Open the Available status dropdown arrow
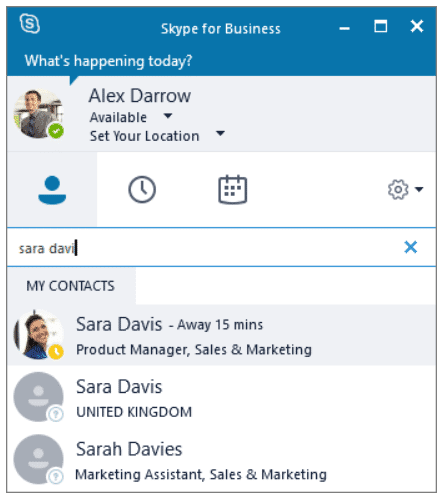 (168, 116)
